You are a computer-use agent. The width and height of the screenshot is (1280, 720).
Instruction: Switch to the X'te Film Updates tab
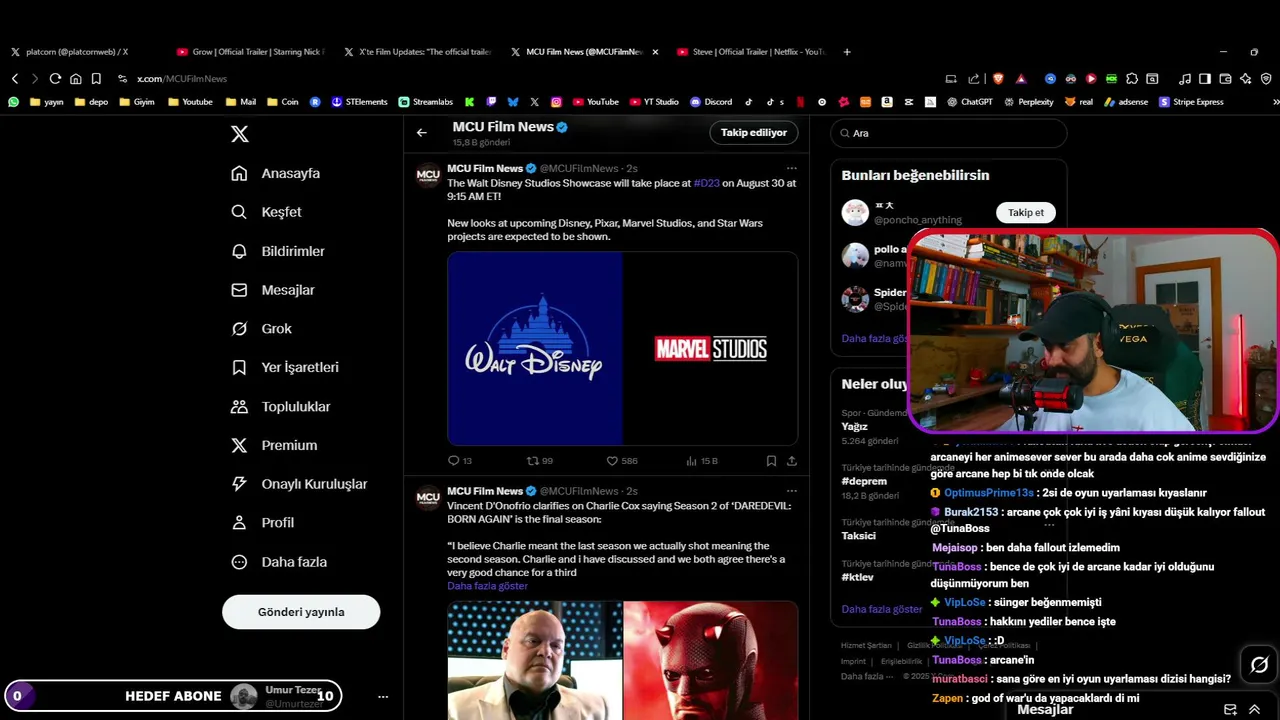point(417,52)
